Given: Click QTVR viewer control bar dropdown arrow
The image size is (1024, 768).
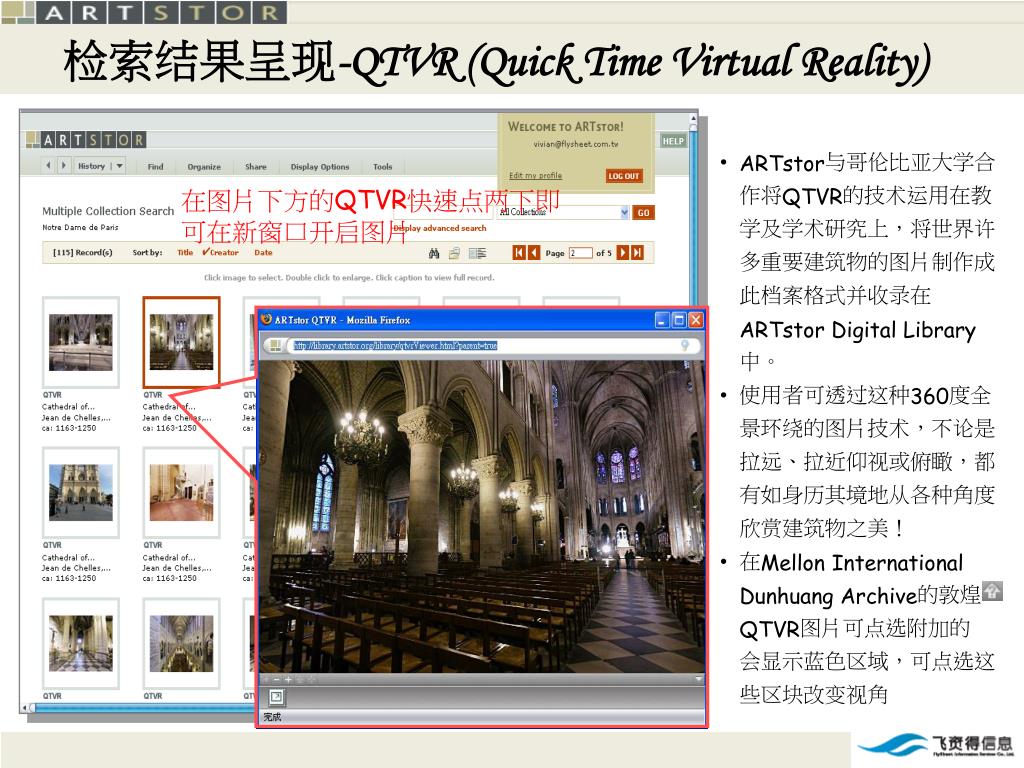Looking at the screenshot, I should [x=698, y=679].
